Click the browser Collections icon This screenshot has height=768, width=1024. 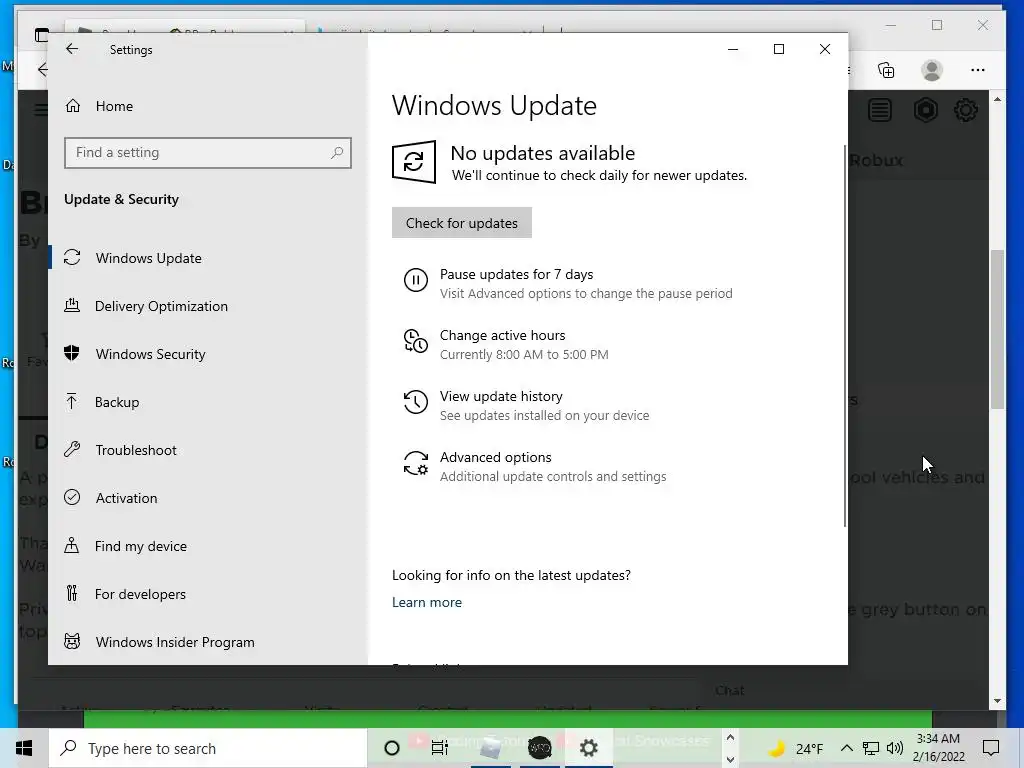pyautogui.click(x=886, y=70)
